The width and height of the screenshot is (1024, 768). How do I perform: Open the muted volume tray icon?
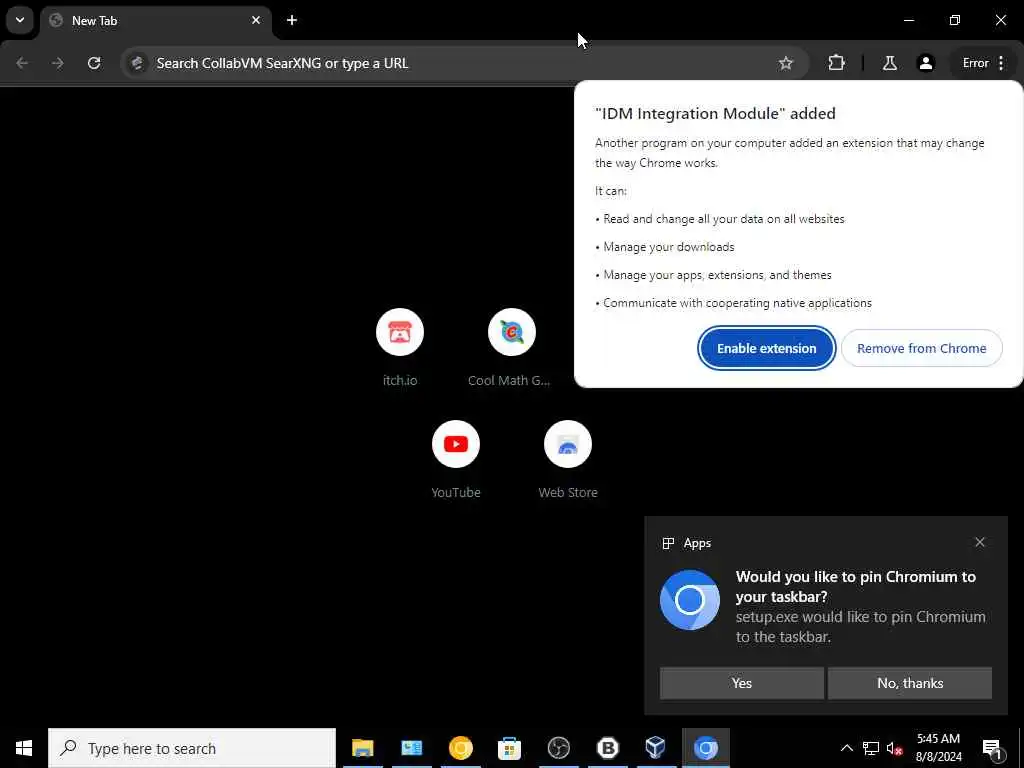coord(894,748)
